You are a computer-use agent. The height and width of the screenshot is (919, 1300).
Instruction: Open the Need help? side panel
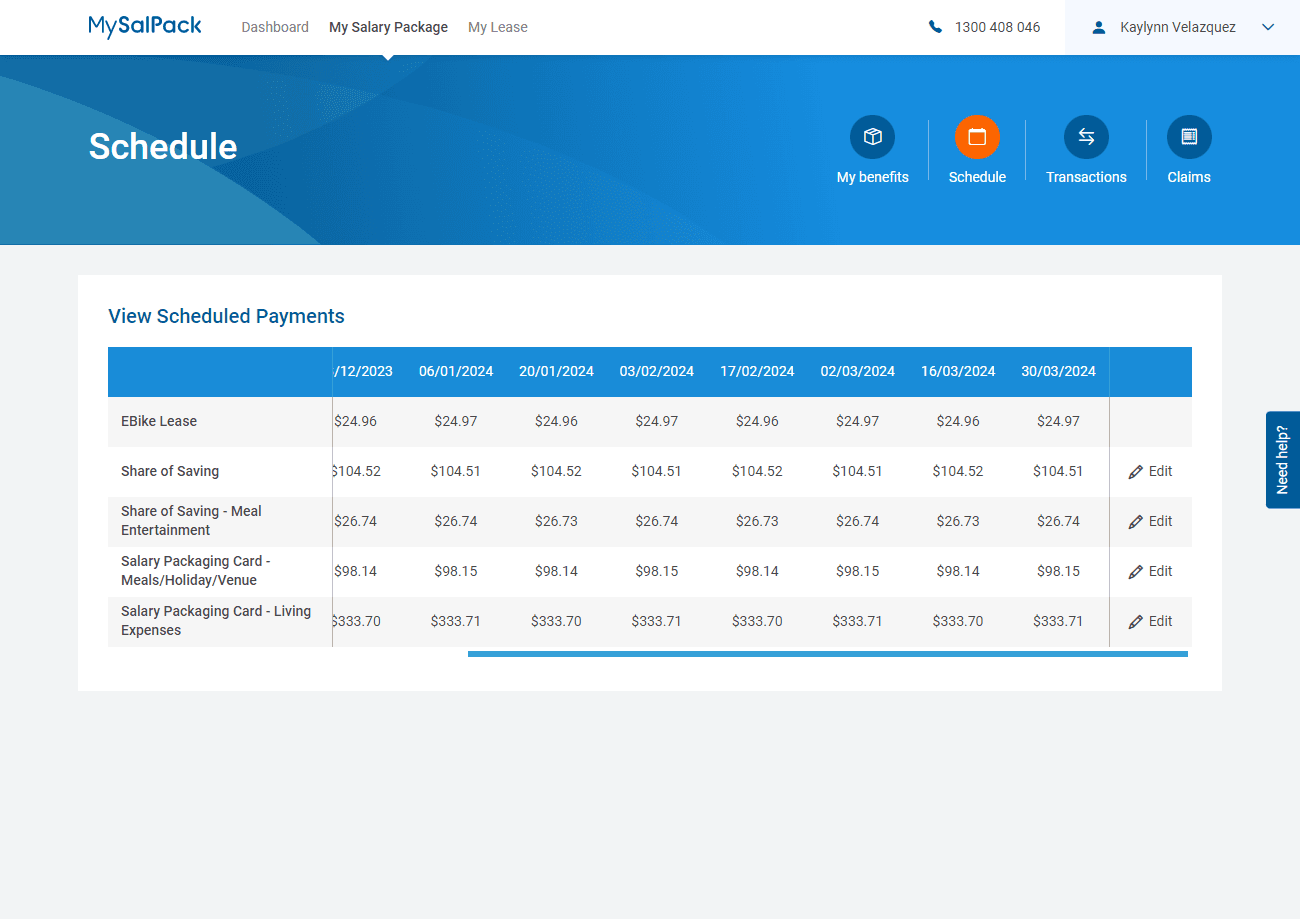1283,460
